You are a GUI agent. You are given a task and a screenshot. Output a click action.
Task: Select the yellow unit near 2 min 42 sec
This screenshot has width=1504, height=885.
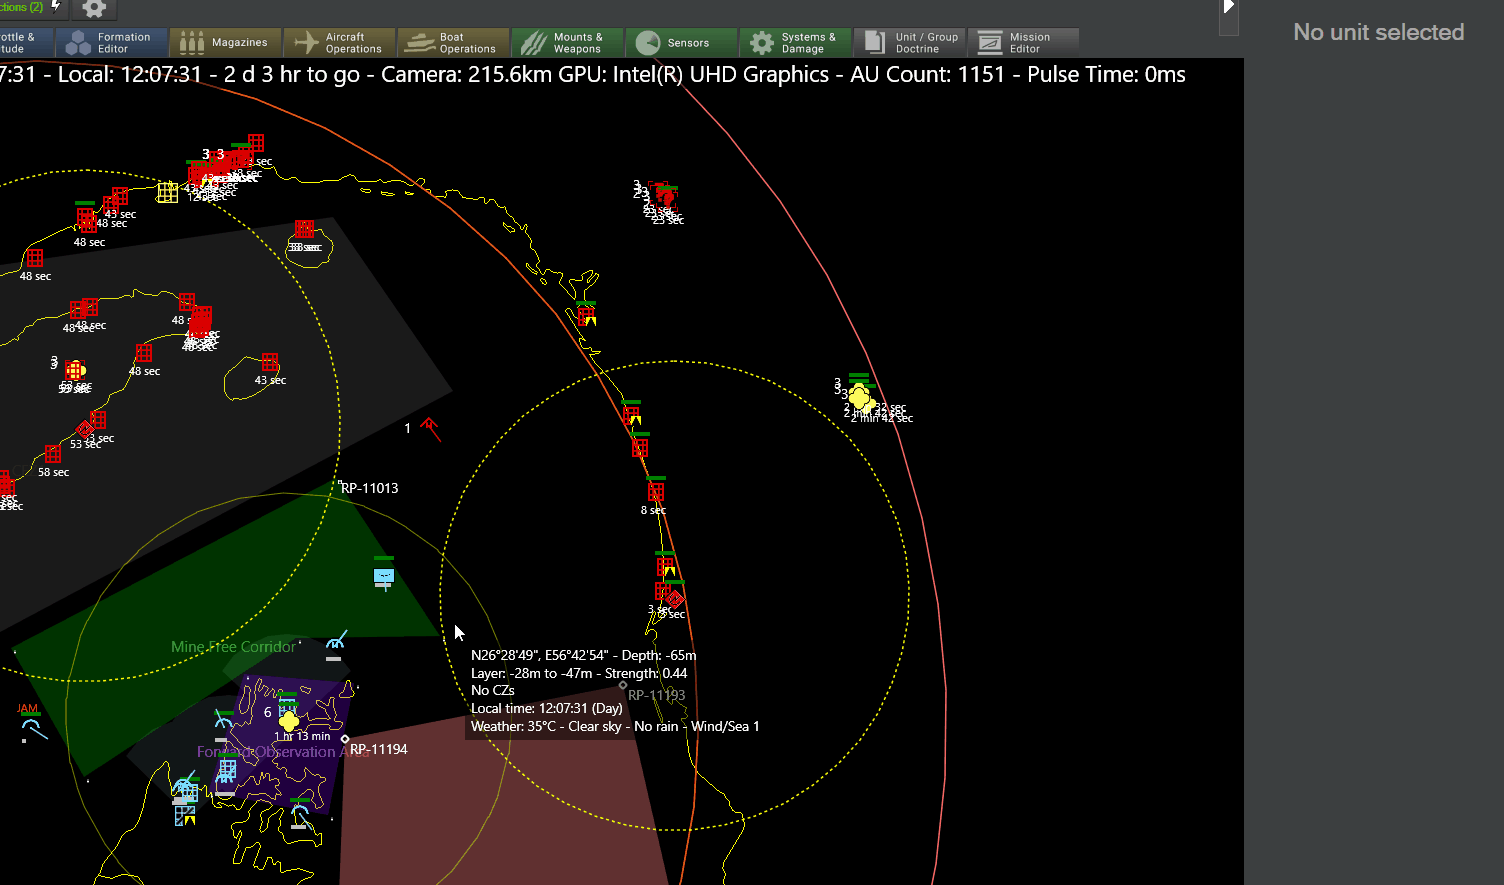860,397
